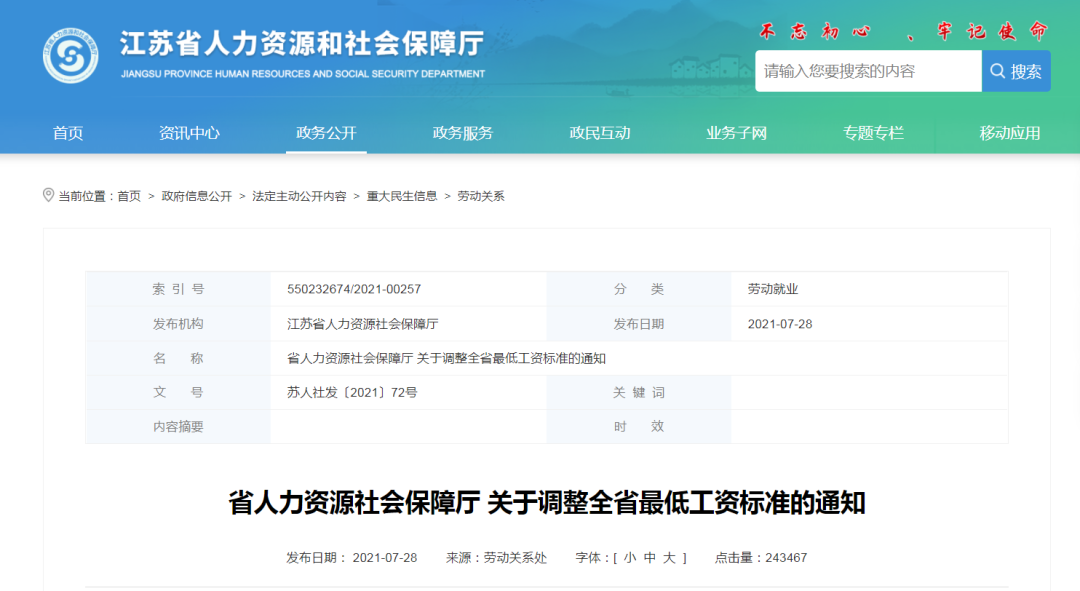The width and height of the screenshot is (1080, 591).
Task: Click the English department name subtitle
Action: [x=303, y=74]
